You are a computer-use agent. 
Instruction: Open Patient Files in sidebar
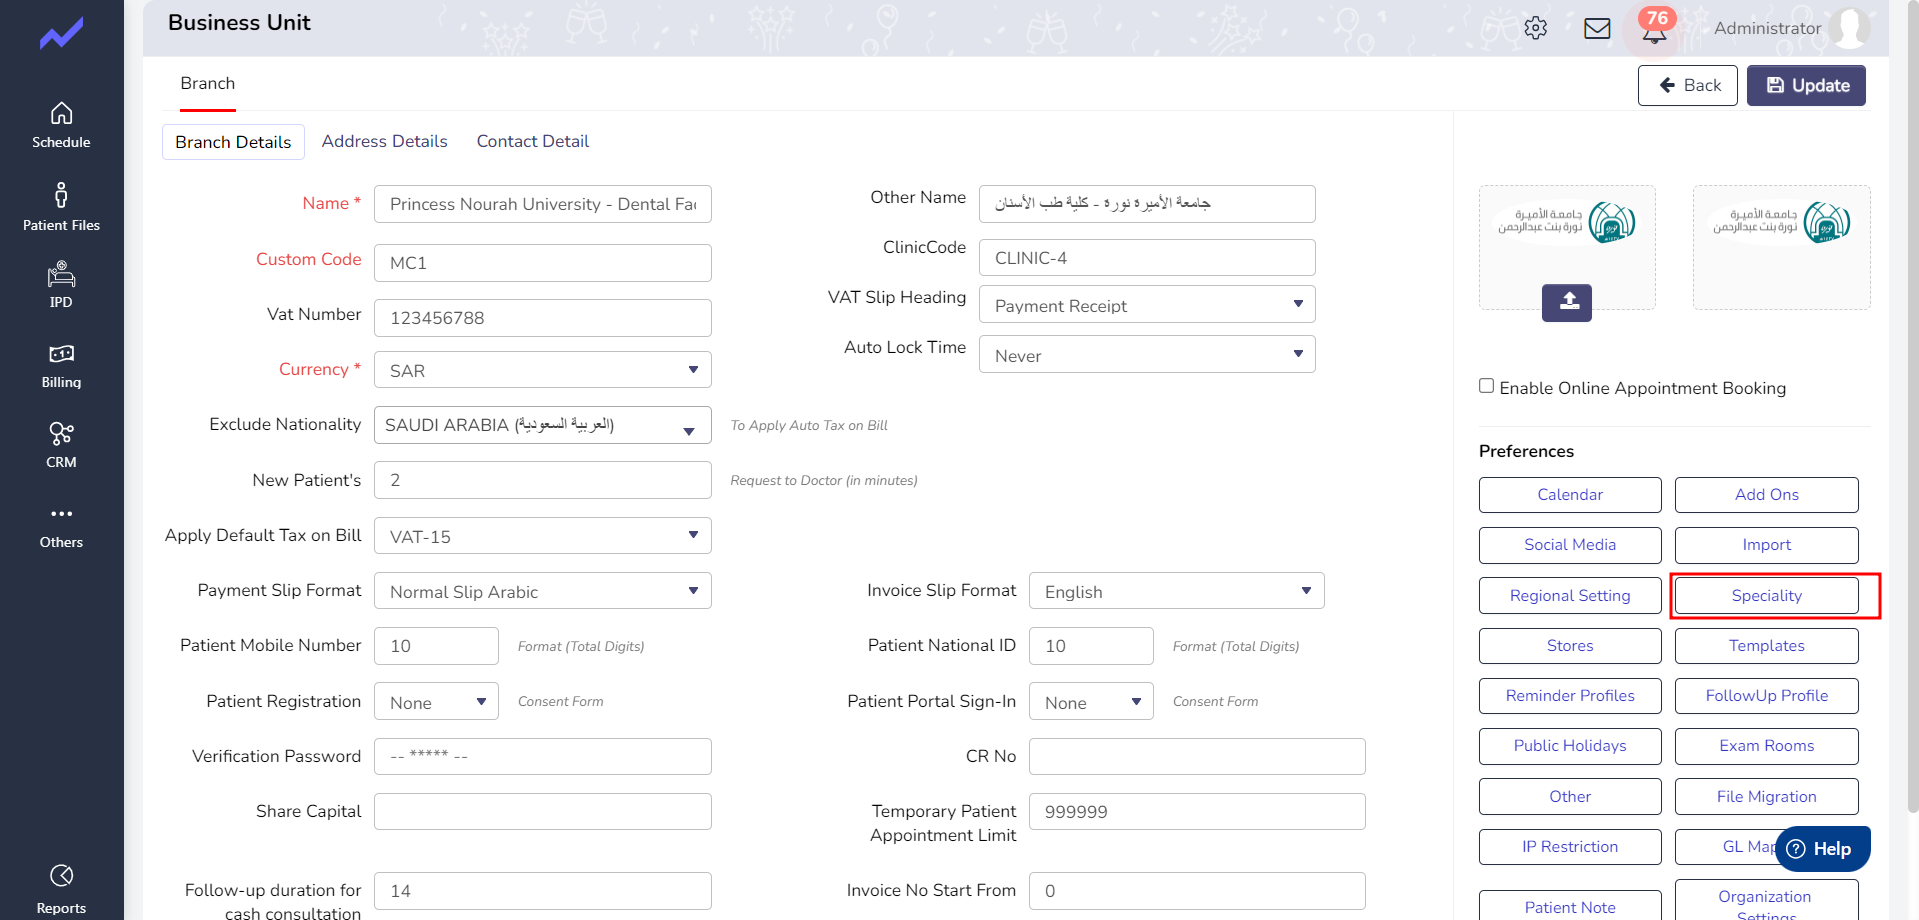click(61, 207)
